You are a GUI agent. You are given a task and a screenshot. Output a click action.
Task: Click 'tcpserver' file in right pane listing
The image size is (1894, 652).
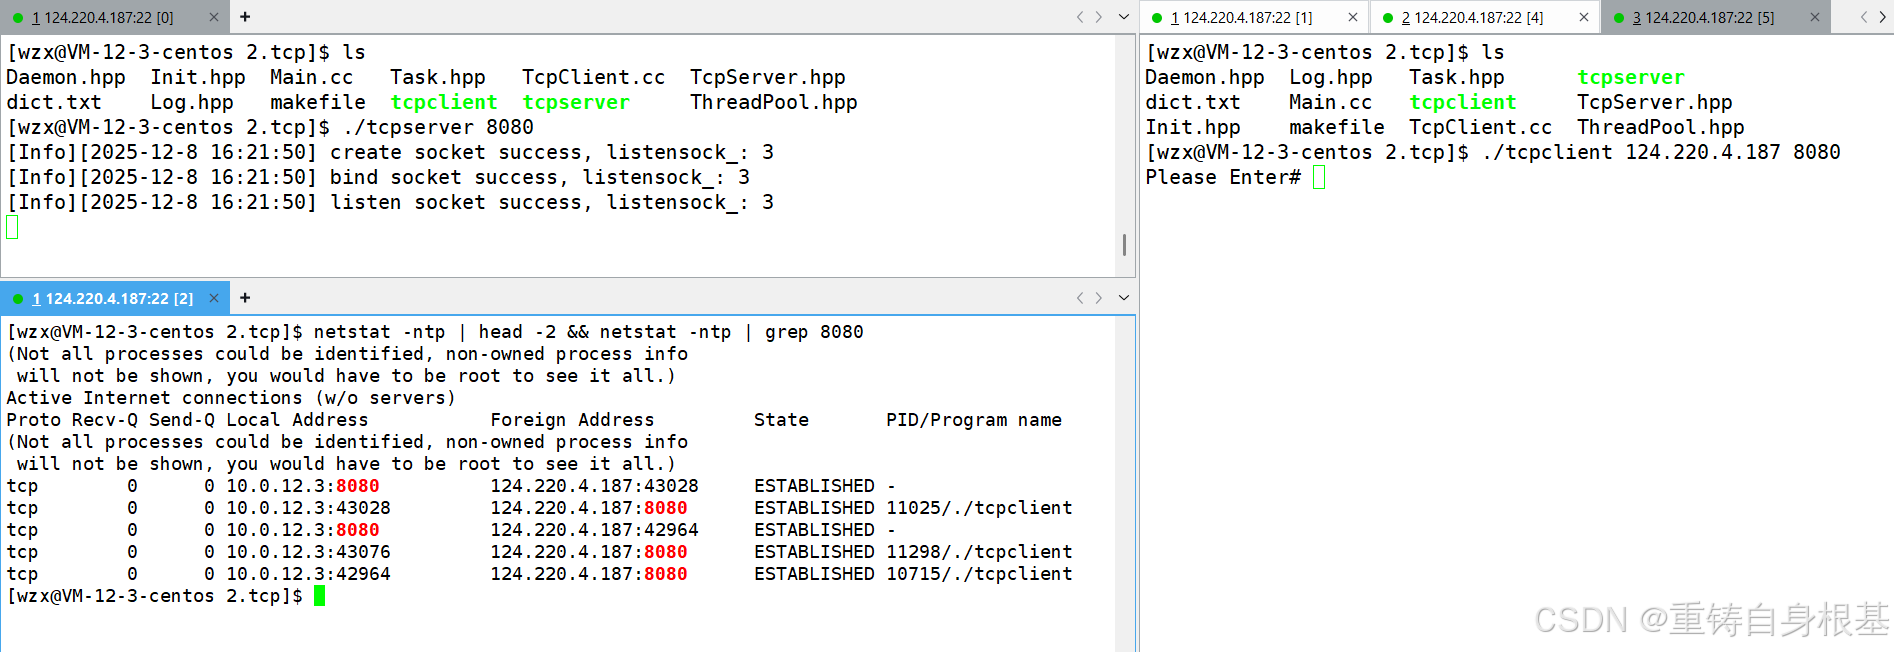(x=1631, y=77)
